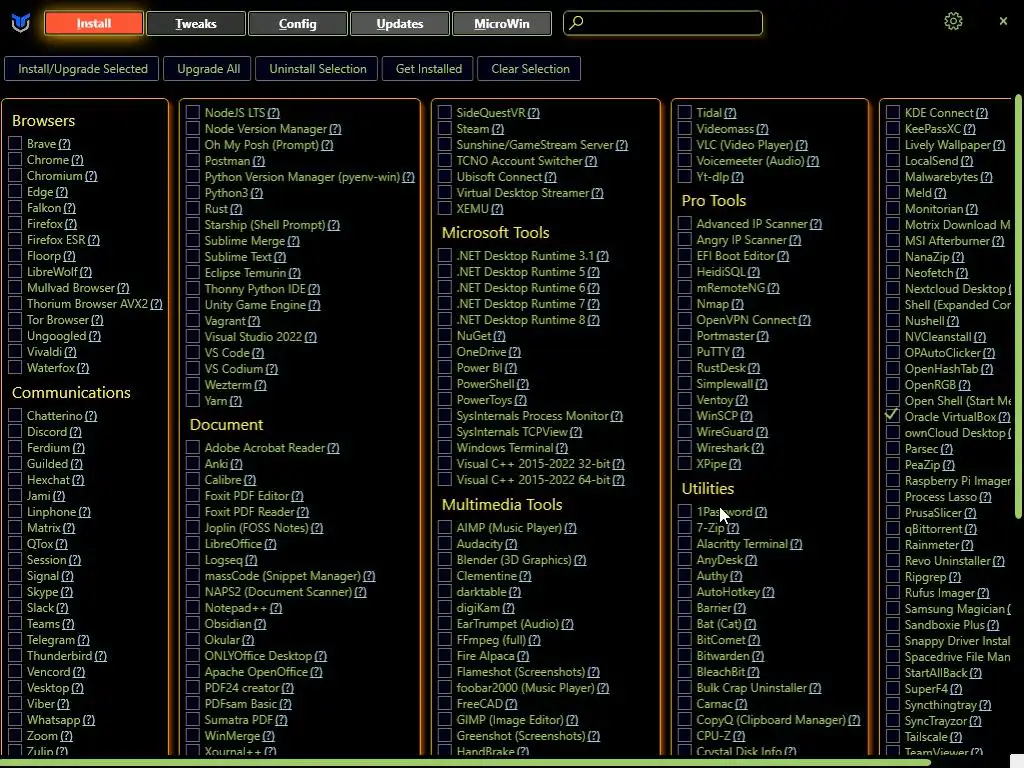Open help (?) link next to FreeCAD

(x=511, y=705)
